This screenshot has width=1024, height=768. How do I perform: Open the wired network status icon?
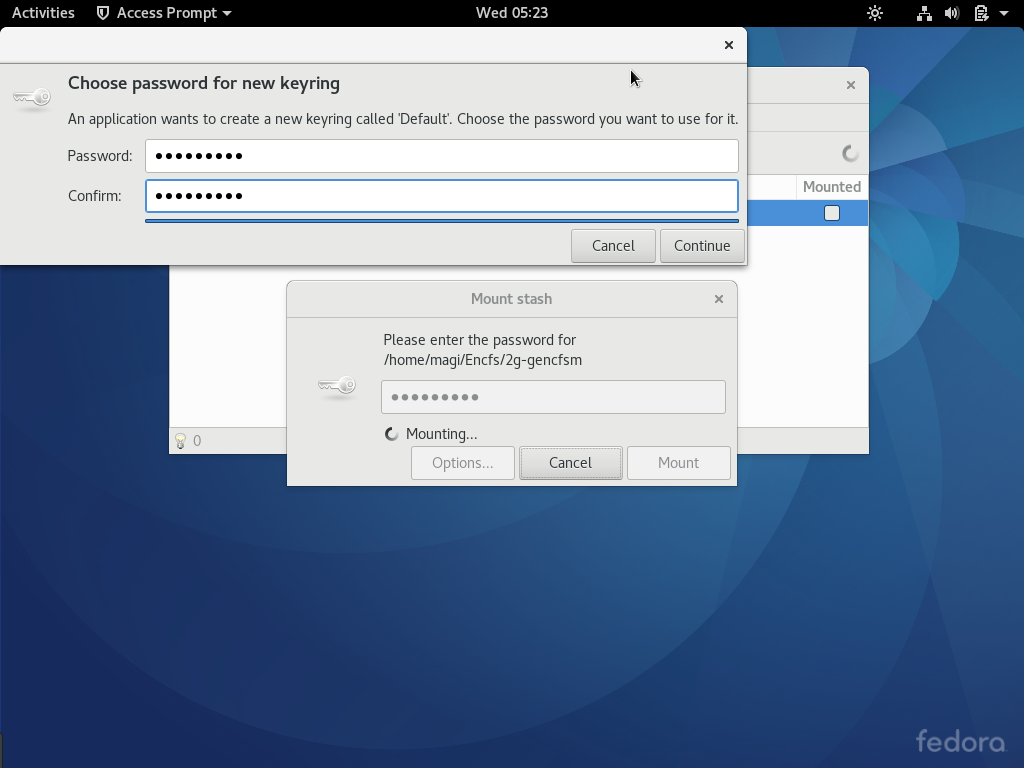pos(924,13)
